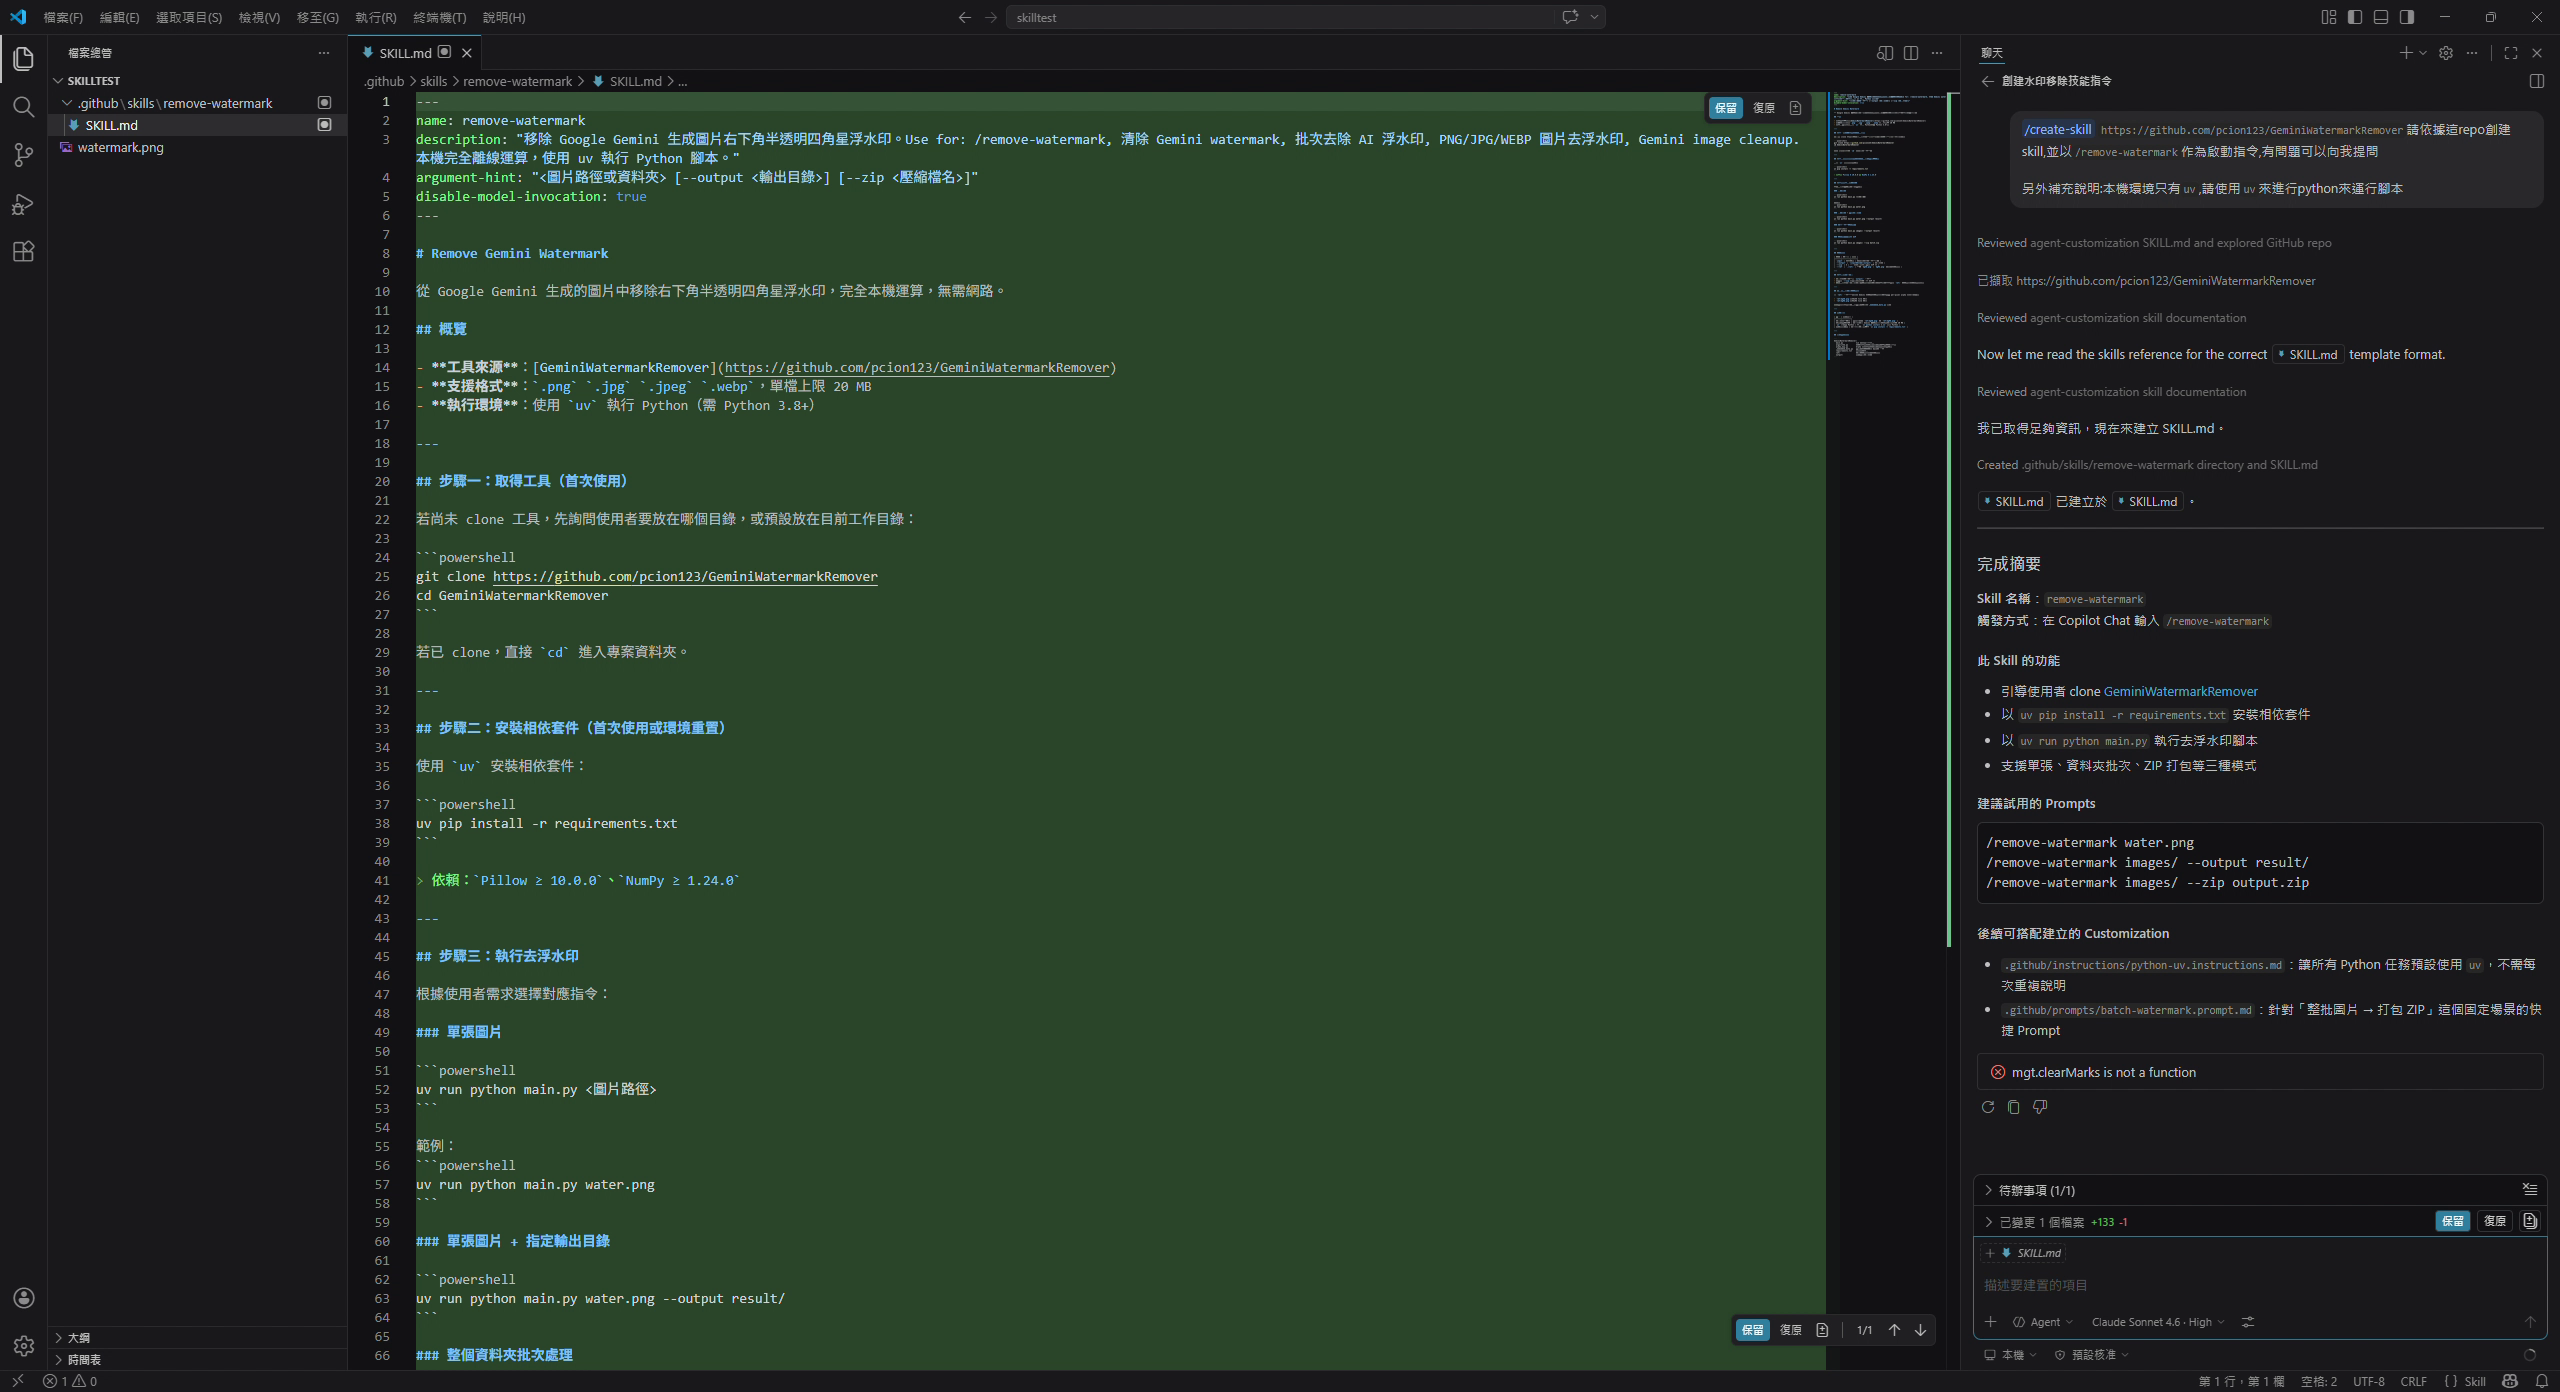This screenshot has height=1392, width=2560.
Task: Click thumbs down on chat response
Action: [x=2040, y=1107]
